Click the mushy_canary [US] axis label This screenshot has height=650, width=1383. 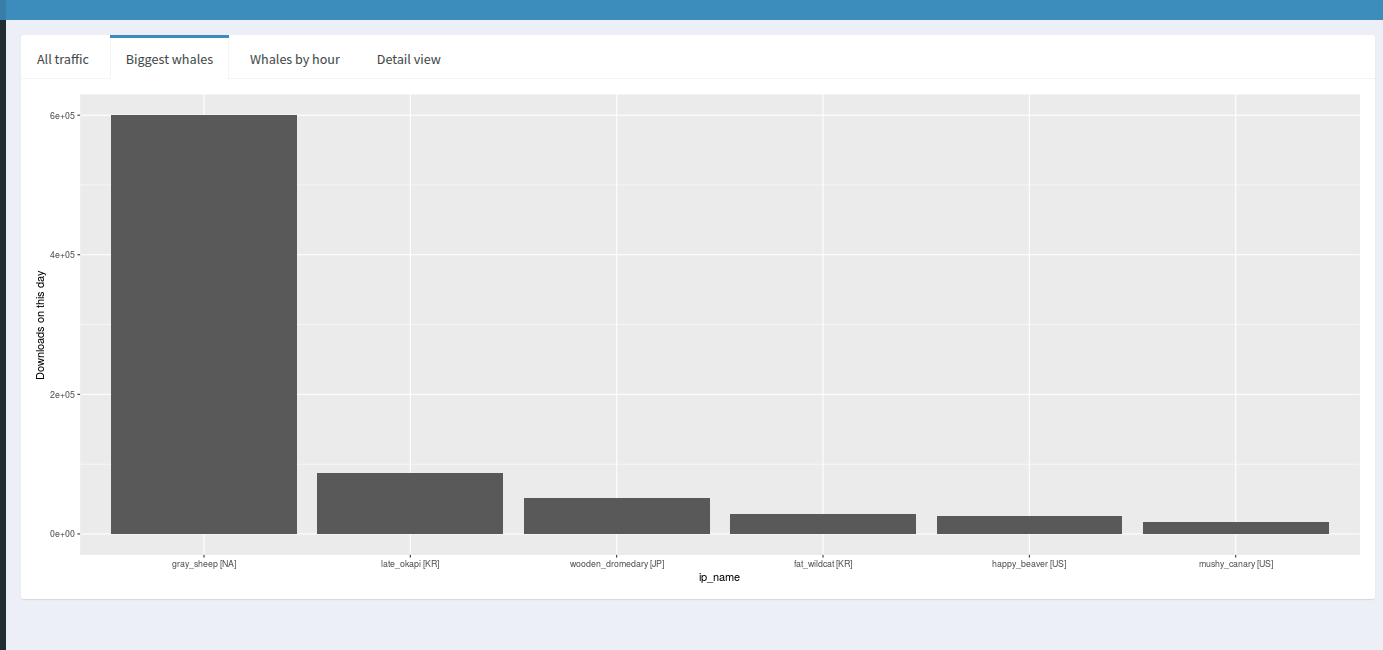click(1236, 564)
